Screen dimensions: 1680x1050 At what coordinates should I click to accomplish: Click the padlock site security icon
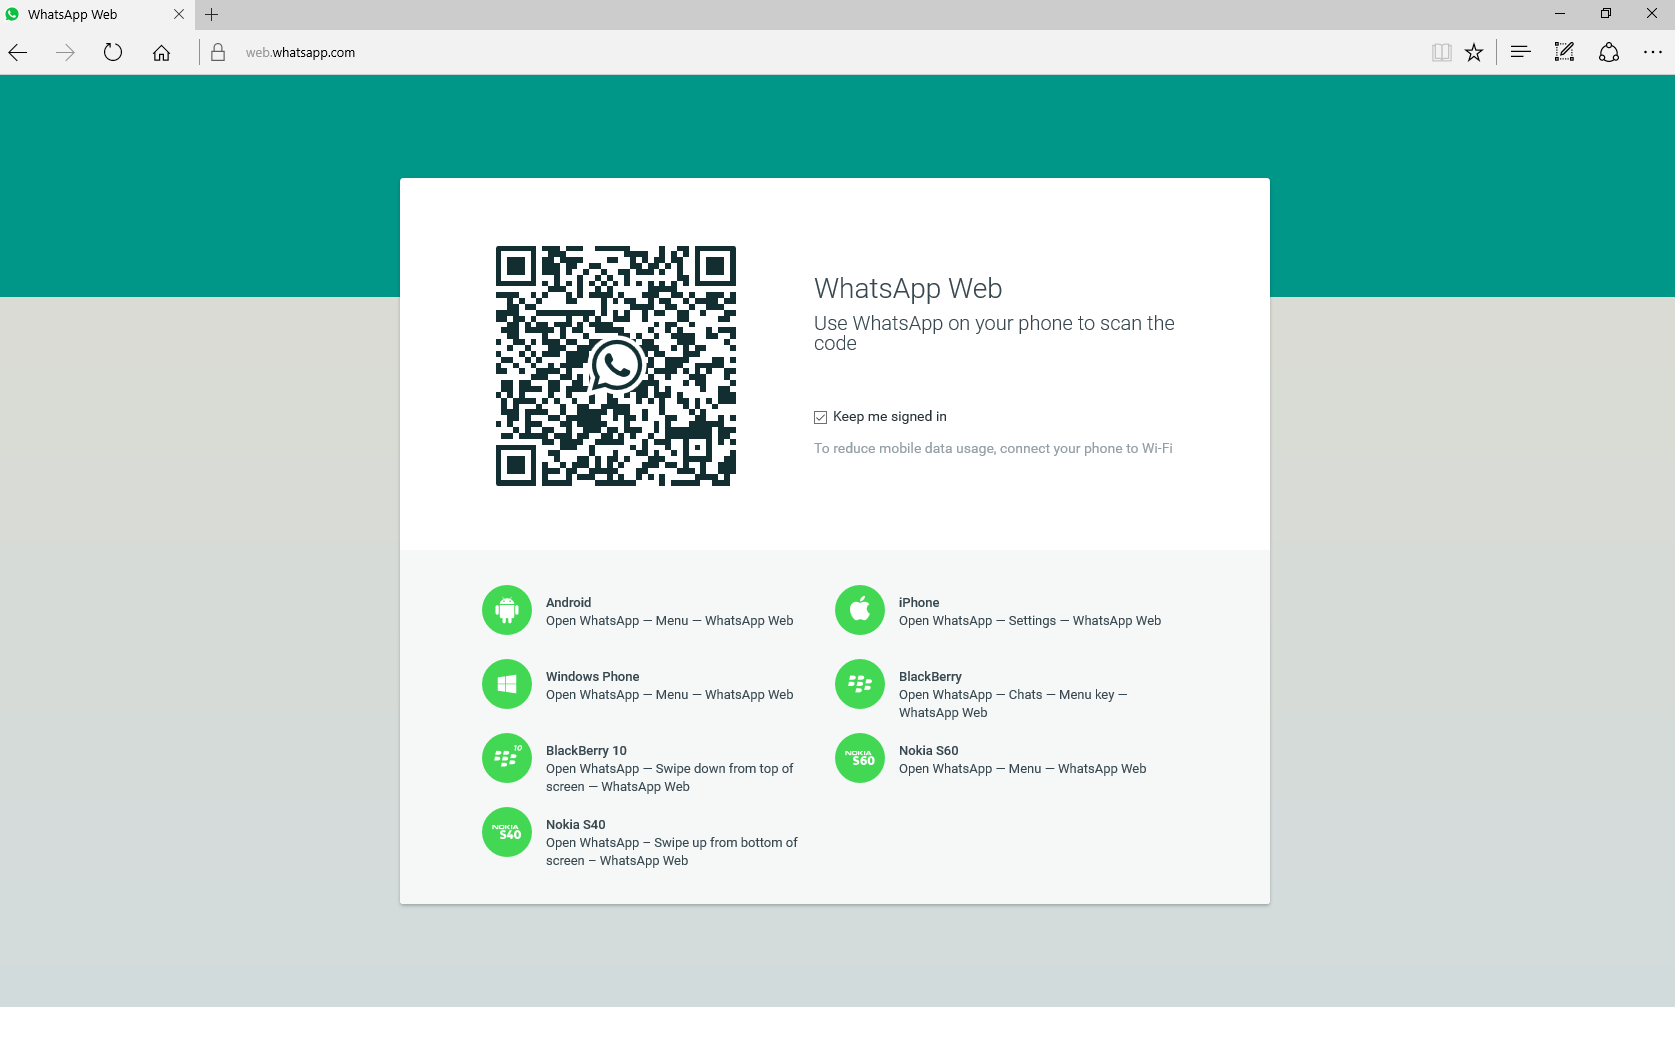pyautogui.click(x=218, y=52)
